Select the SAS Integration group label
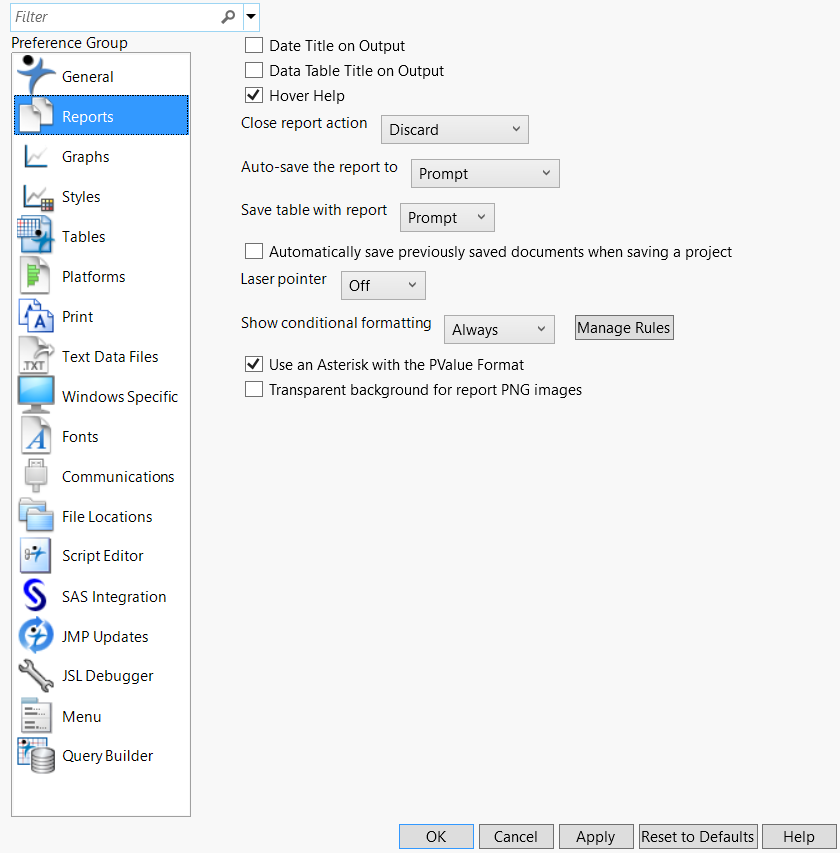This screenshot has width=840, height=853. click(x=114, y=597)
